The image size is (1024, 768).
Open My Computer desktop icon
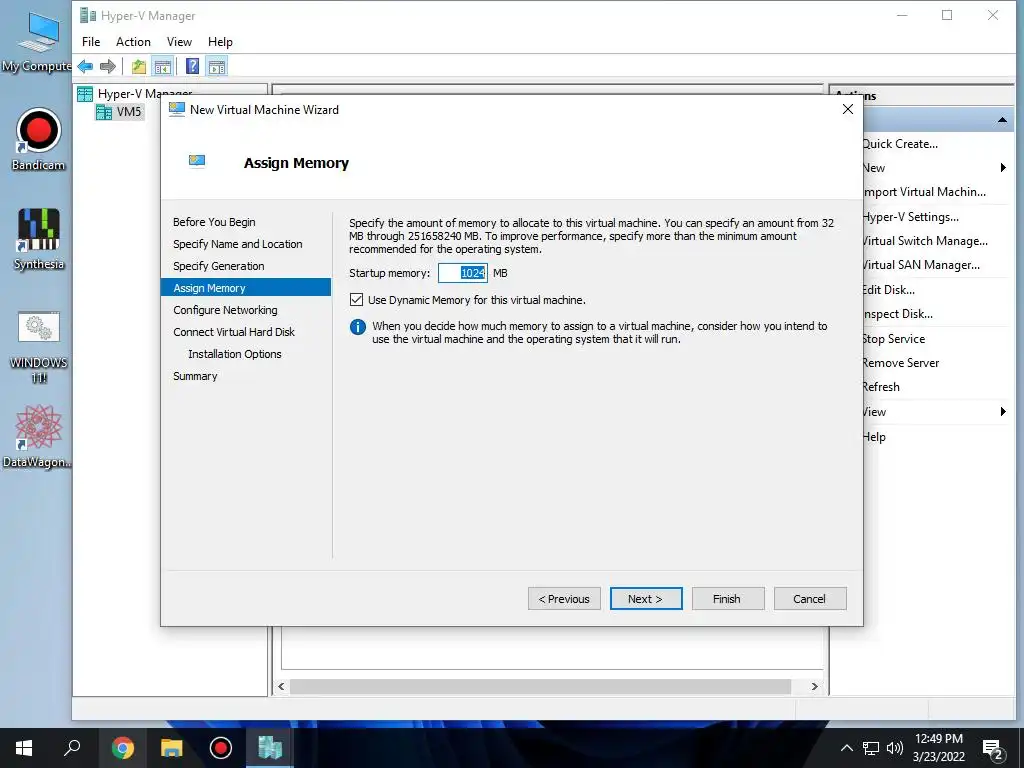tap(38, 41)
